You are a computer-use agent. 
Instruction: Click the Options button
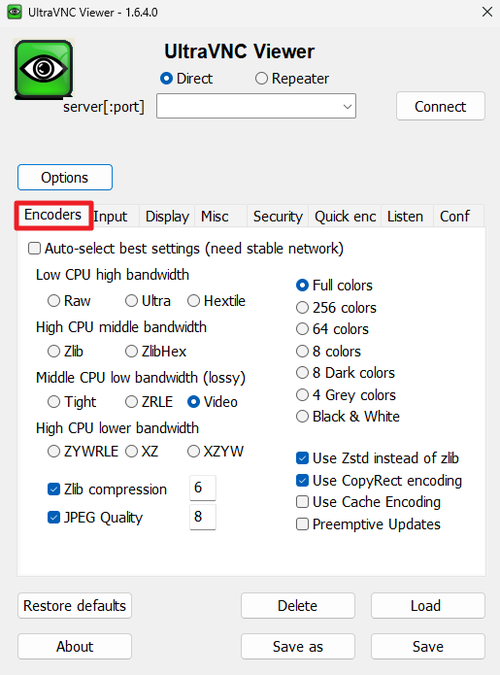[65, 177]
